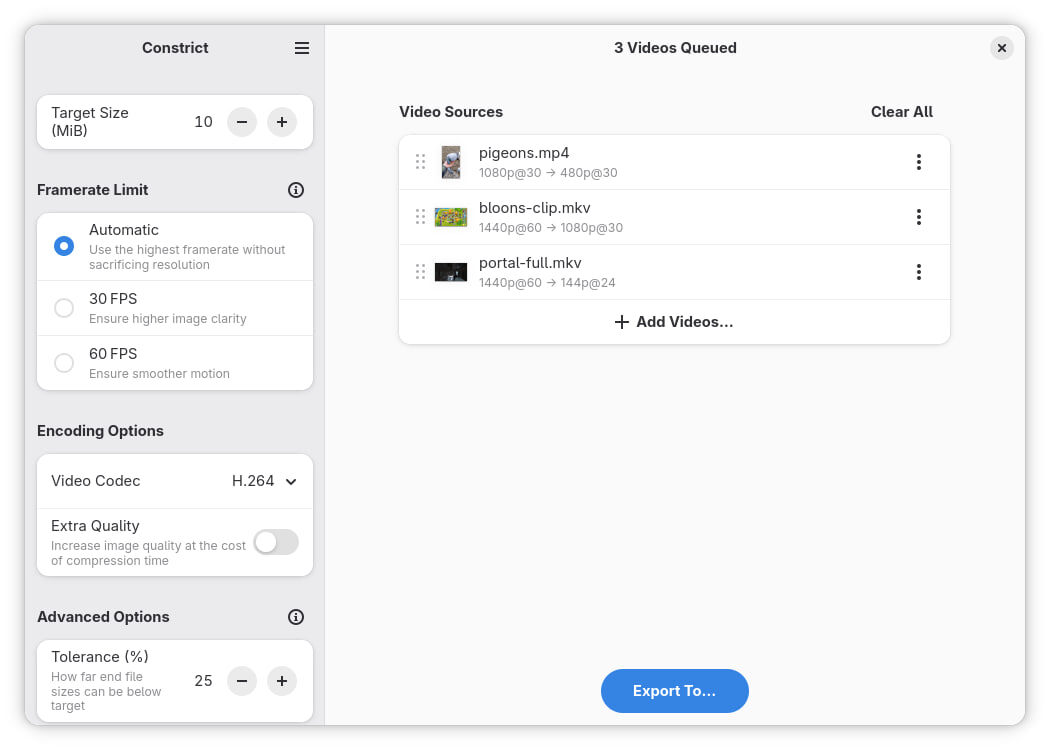This screenshot has height=750, width=1050.
Task: Click portal-full.mkv thumbnail
Action: [451, 272]
